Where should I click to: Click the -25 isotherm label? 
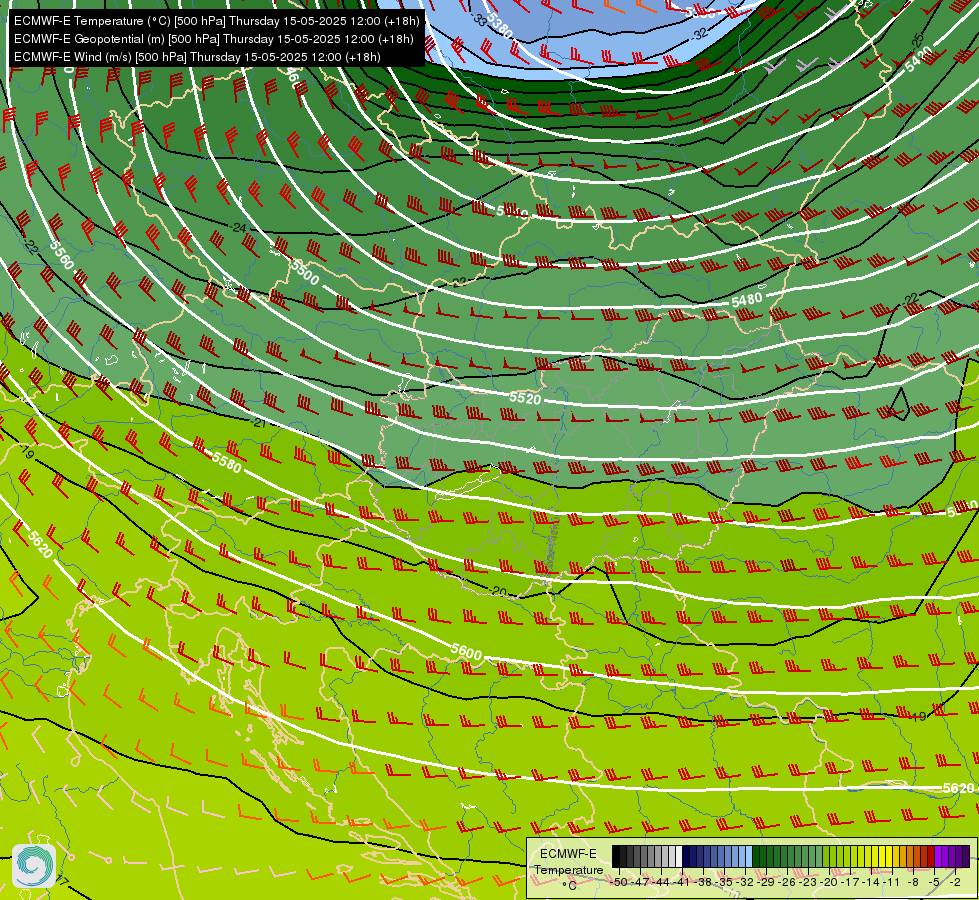pyautogui.click(x=917, y=42)
